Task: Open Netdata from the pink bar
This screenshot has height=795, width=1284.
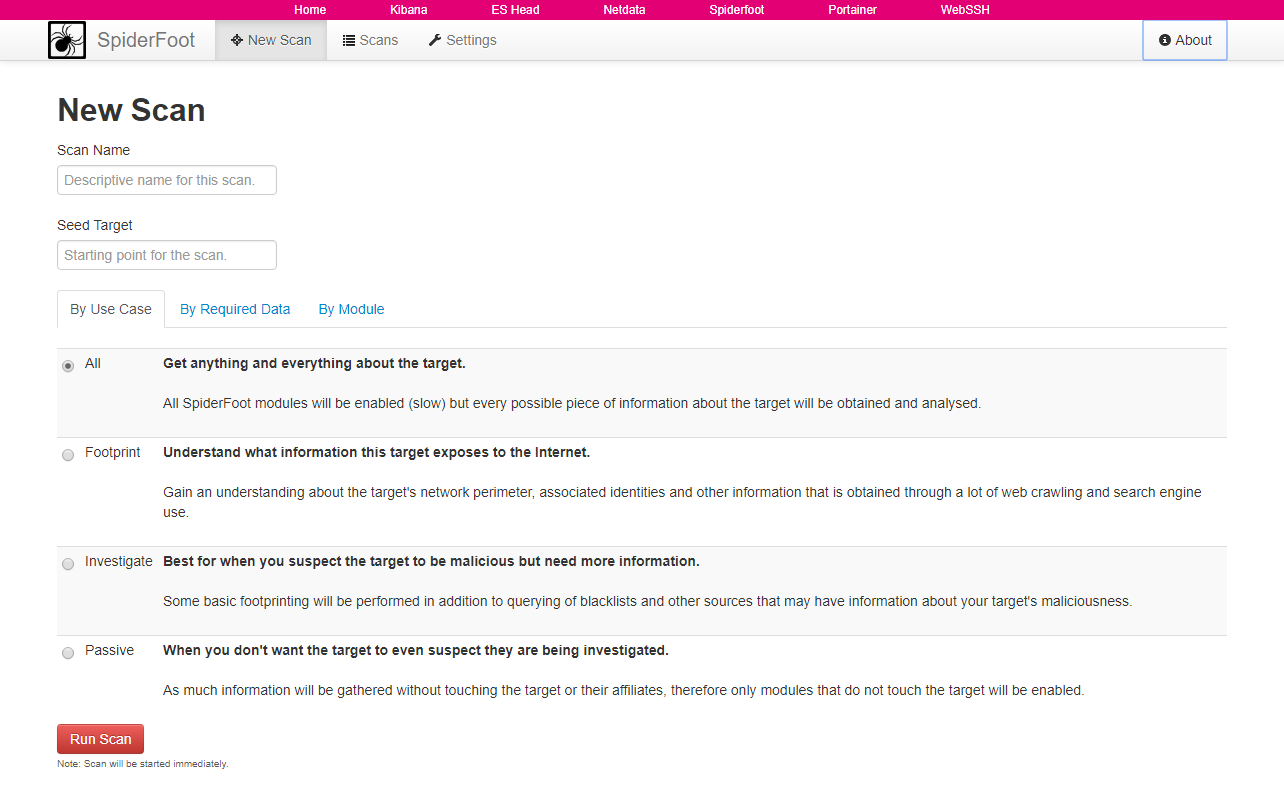Action: click(x=624, y=10)
